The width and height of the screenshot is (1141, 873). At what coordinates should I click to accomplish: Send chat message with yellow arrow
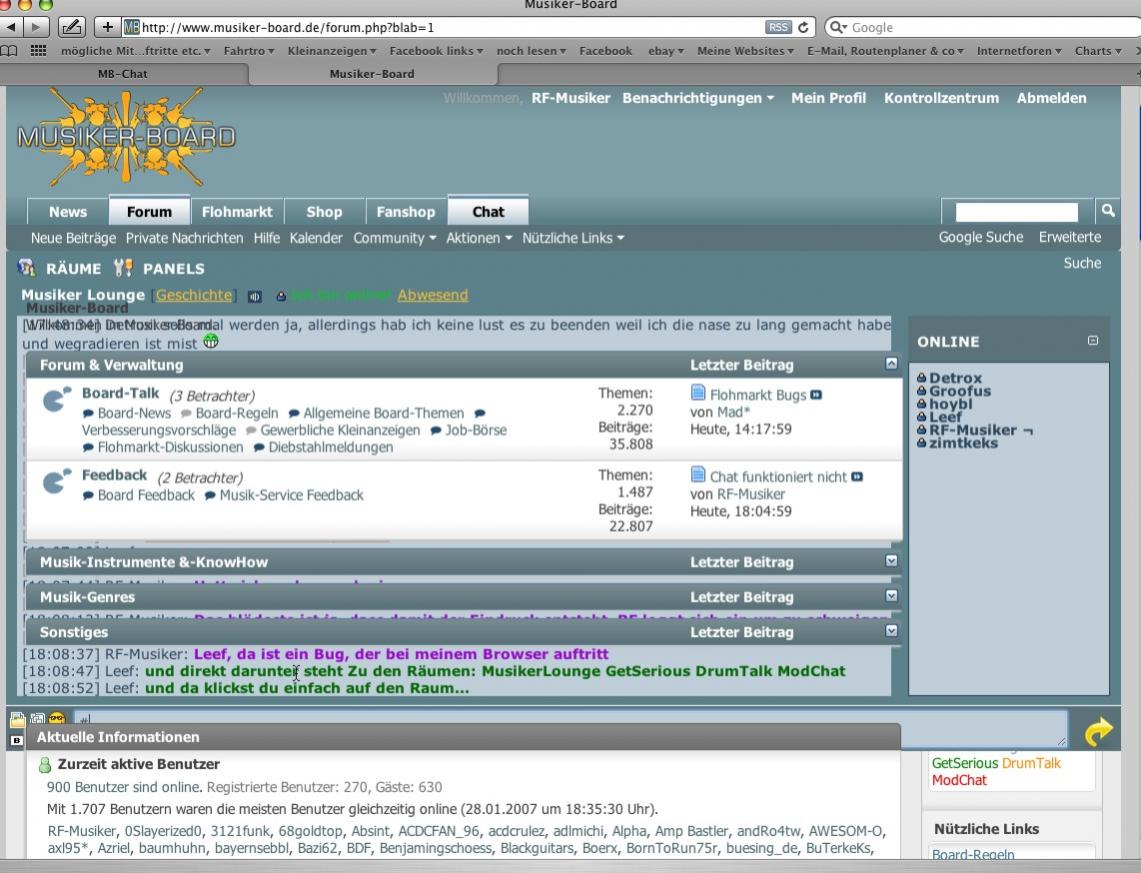(1098, 731)
